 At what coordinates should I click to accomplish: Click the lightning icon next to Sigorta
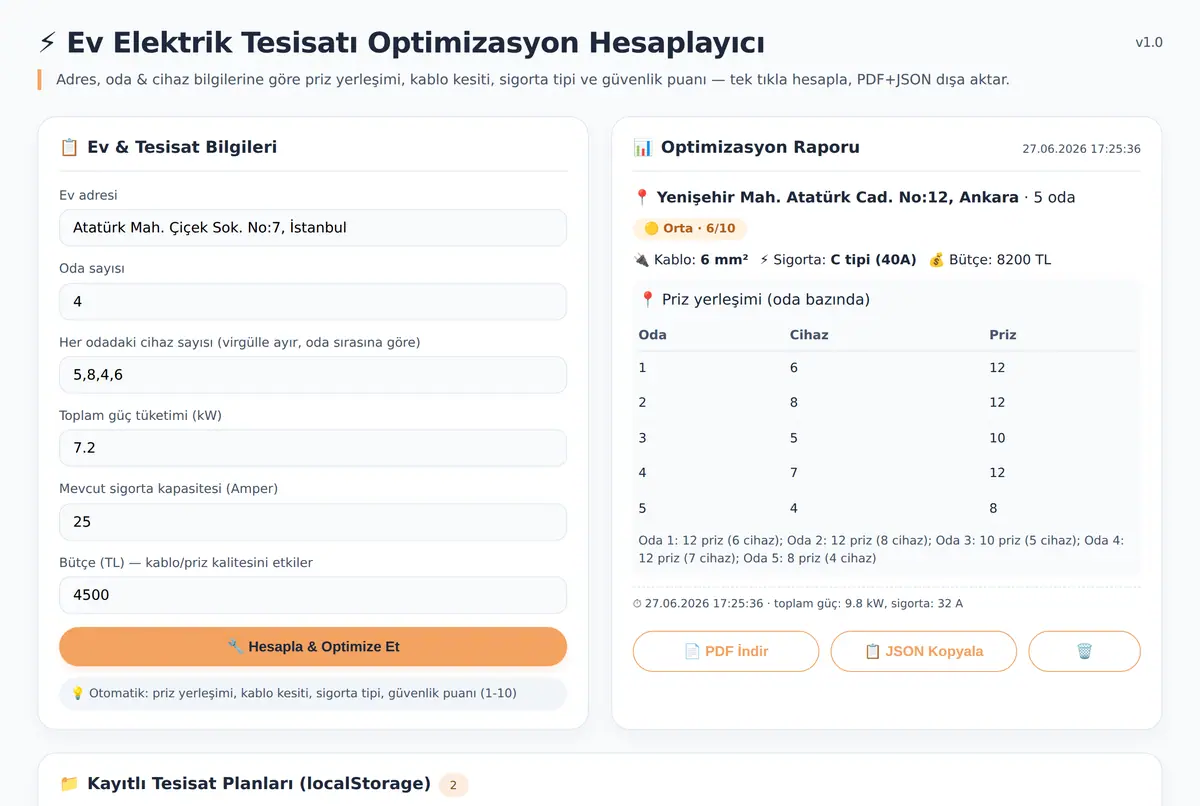coord(765,260)
